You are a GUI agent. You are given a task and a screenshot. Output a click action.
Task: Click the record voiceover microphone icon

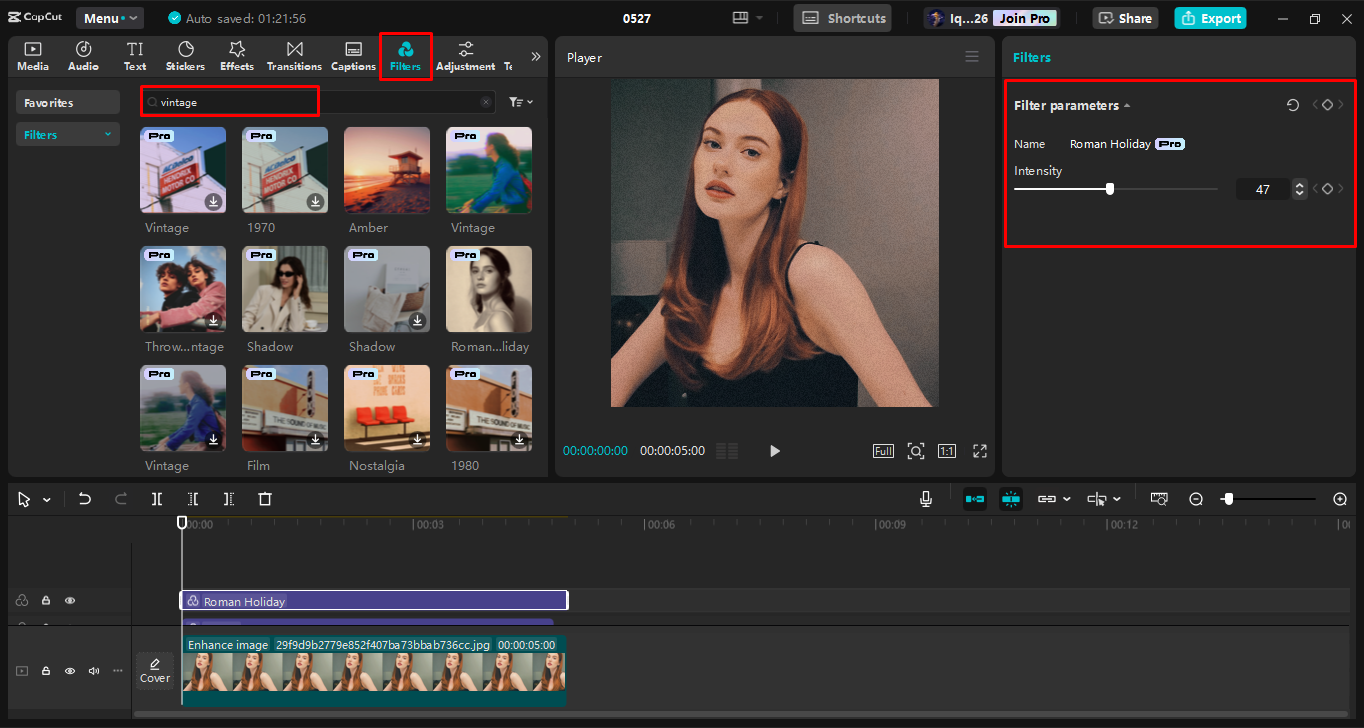click(925, 498)
